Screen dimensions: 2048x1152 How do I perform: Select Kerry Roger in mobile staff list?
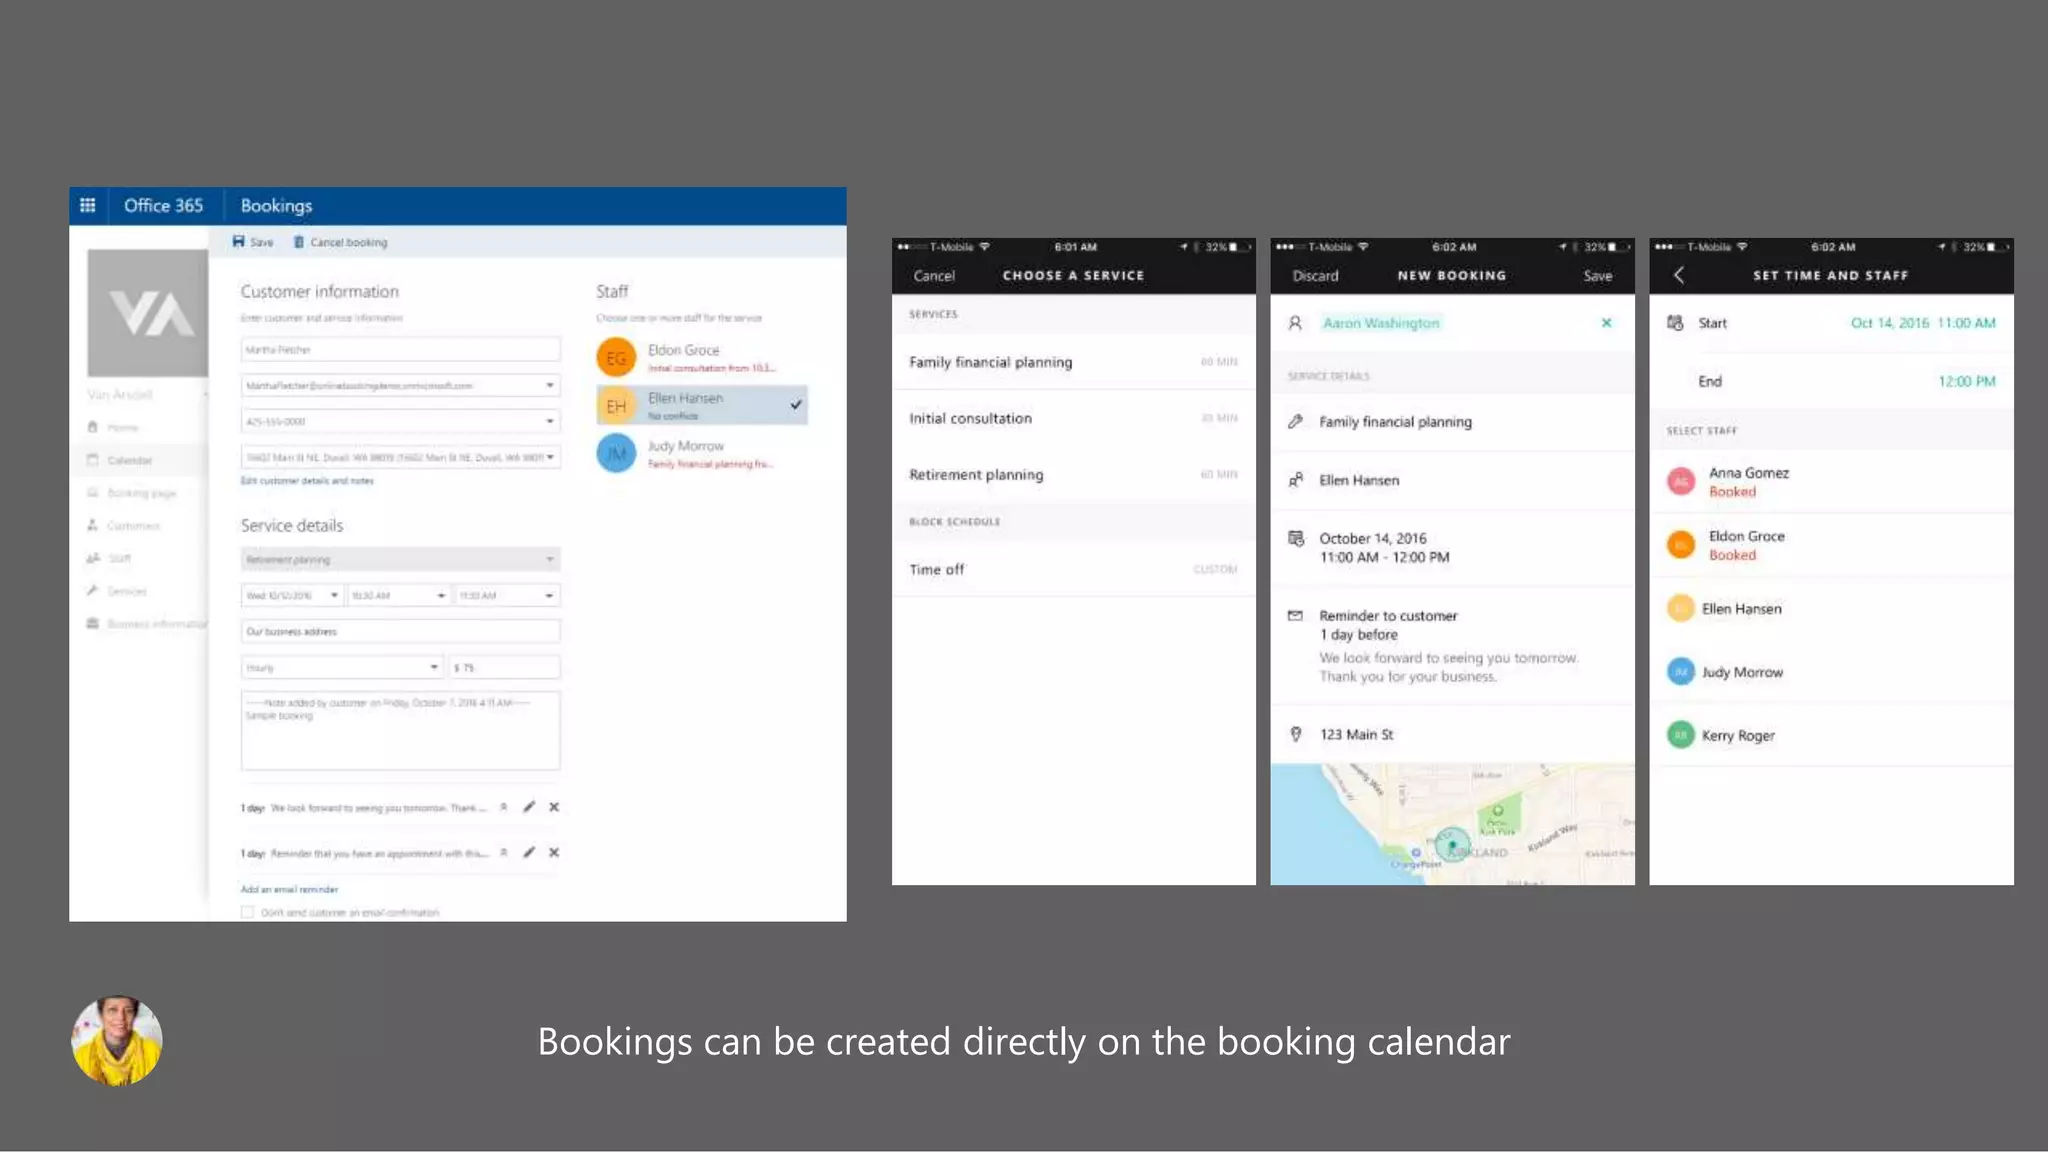(1831, 735)
